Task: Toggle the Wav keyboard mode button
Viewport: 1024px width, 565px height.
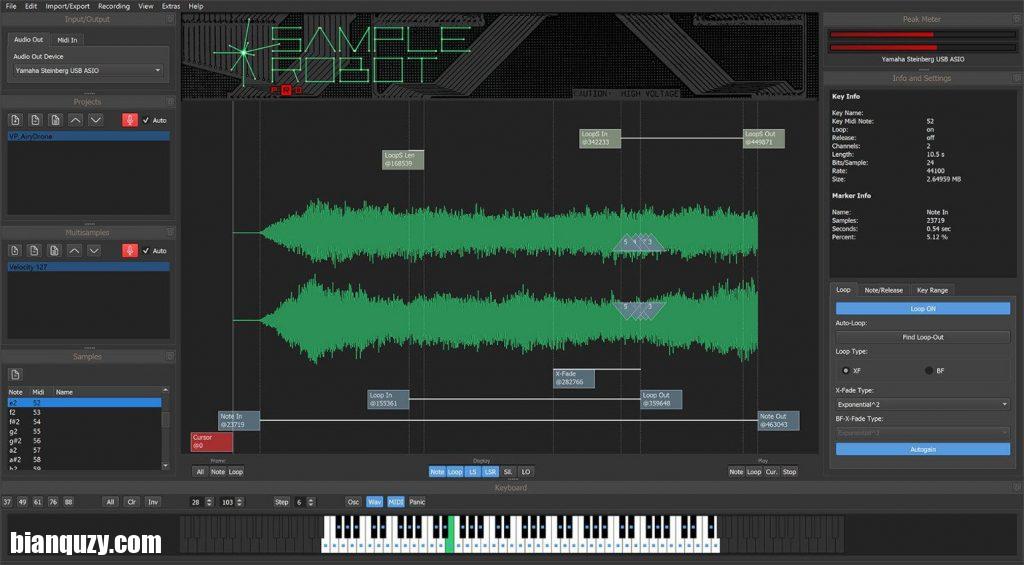Action: (374, 502)
